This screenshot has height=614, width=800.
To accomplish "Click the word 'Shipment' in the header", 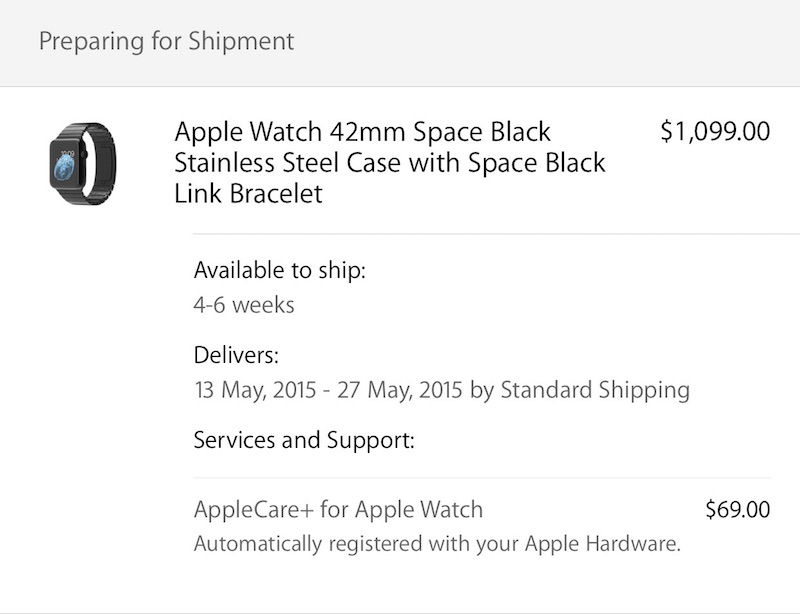I will pos(250,42).
